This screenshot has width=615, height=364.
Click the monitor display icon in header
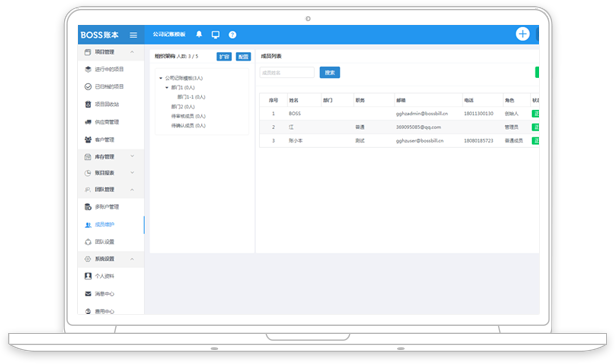pyautogui.click(x=215, y=35)
